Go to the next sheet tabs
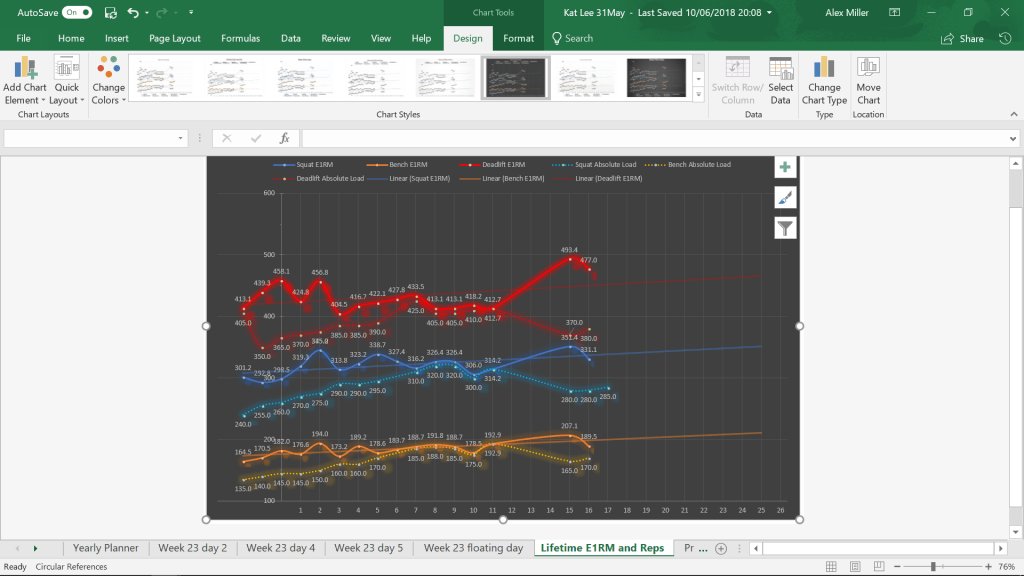Viewport: 1024px width, 576px height. [x=35, y=549]
